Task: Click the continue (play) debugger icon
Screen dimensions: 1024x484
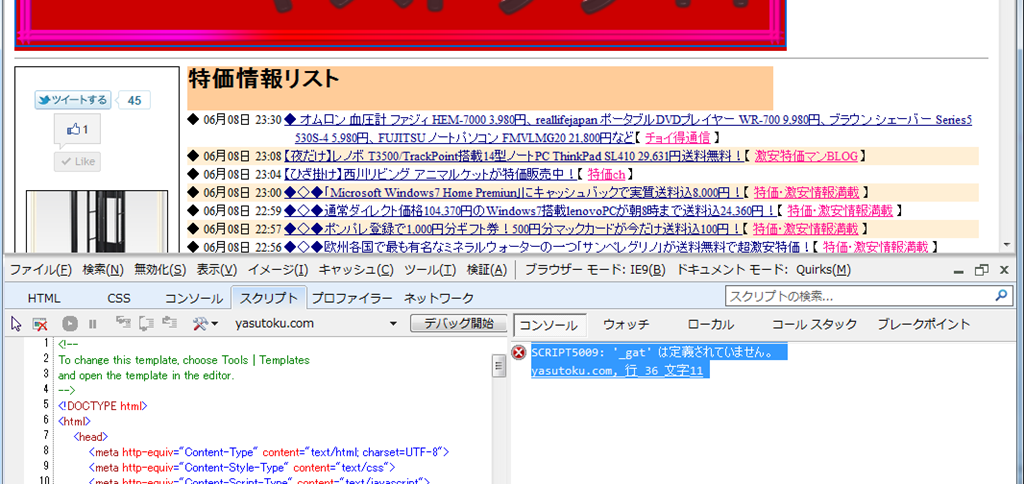Action: (71, 323)
